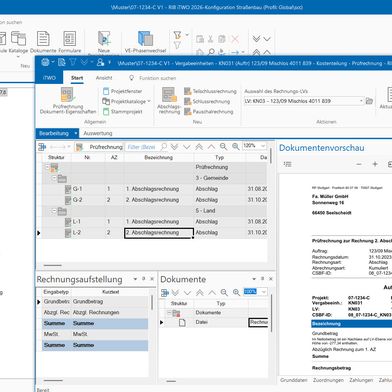392x392 pixels.
Task: Open Stammprojekt
Action: pyautogui.click(x=122, y=112)
